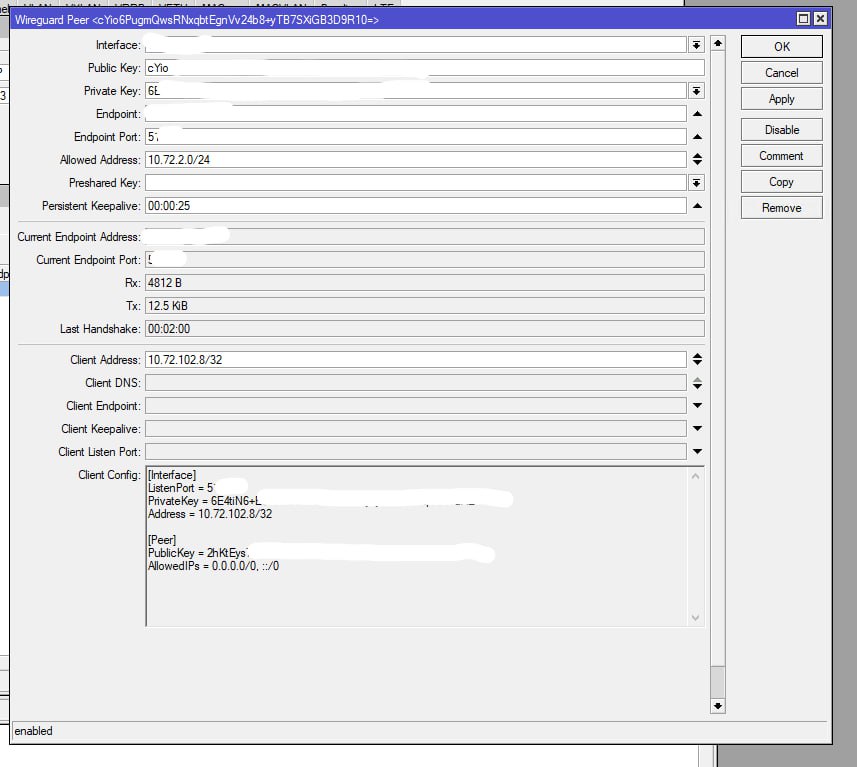Apply the Wireguard peer settings
This screenshot has width=857, height=767.
click(782, 99)
